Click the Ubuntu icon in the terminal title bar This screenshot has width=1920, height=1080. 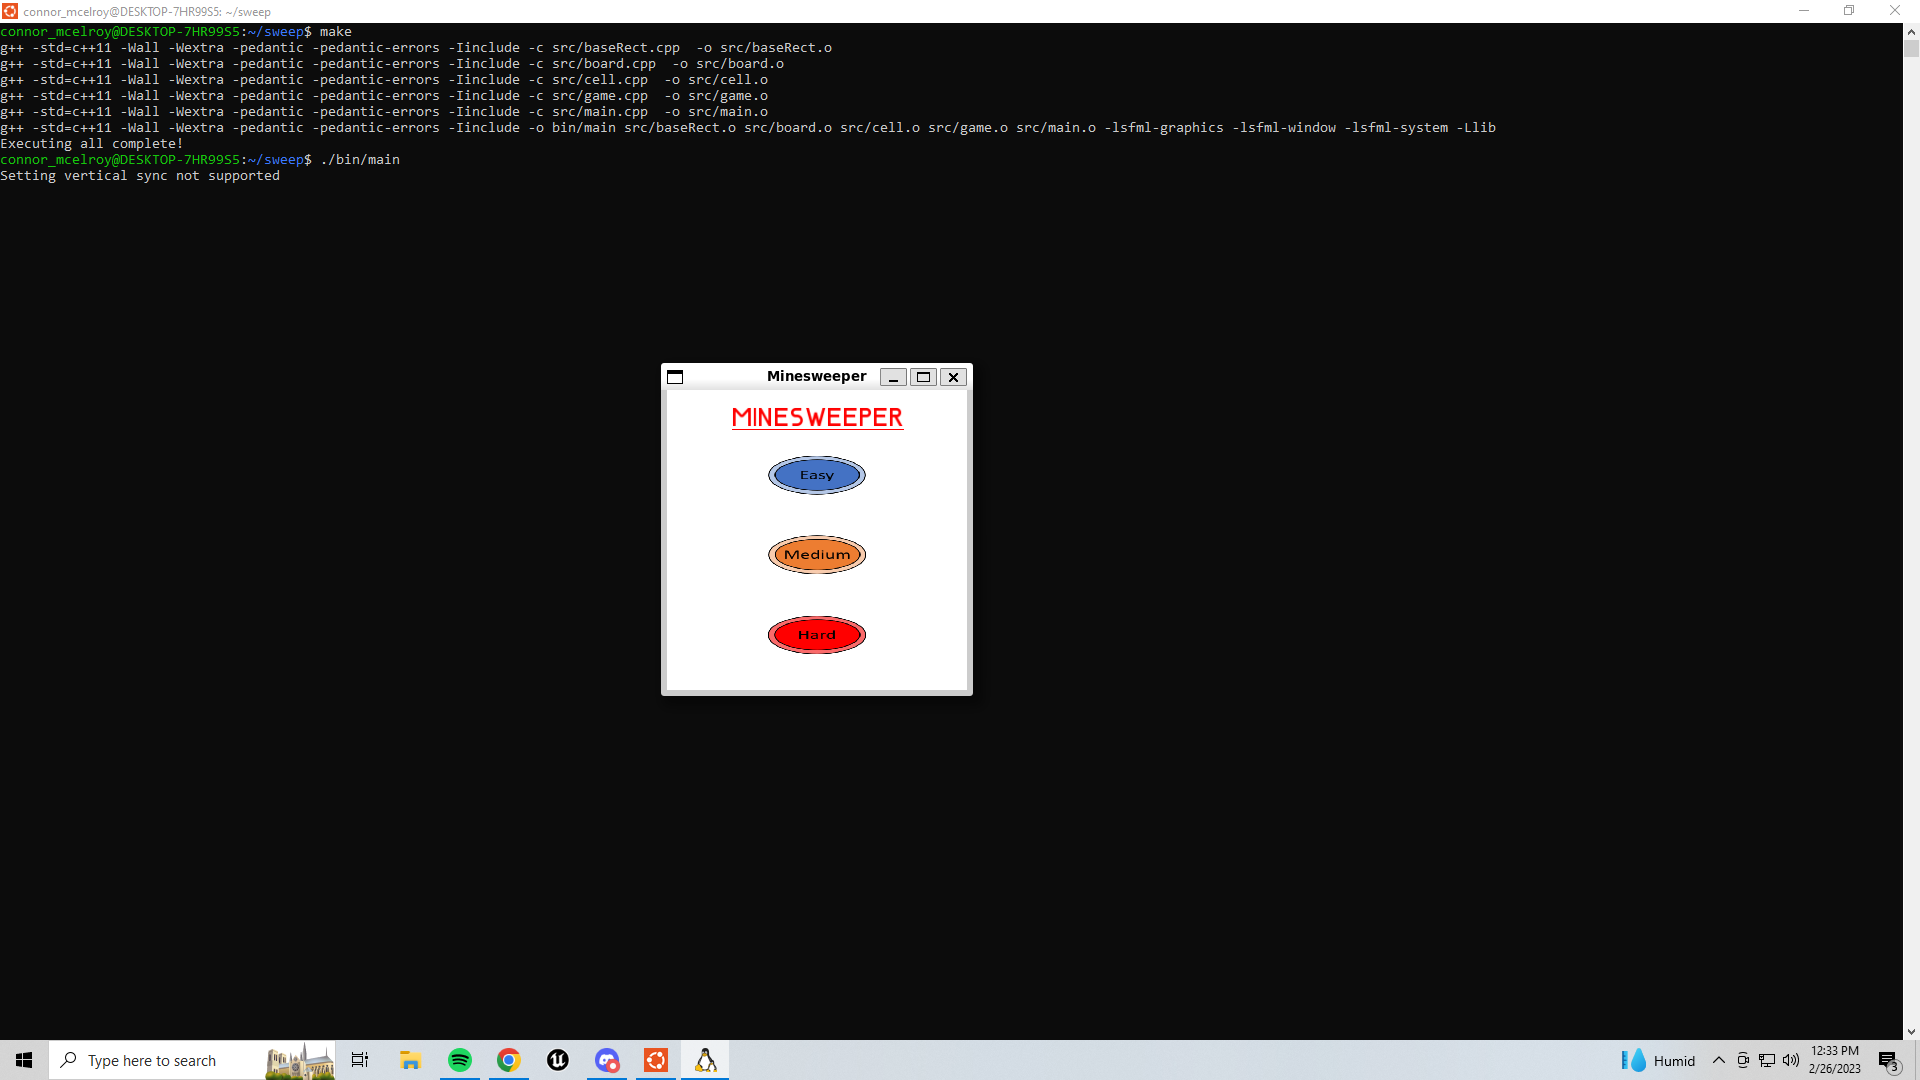pyautogui.click(x=10, y=11)
